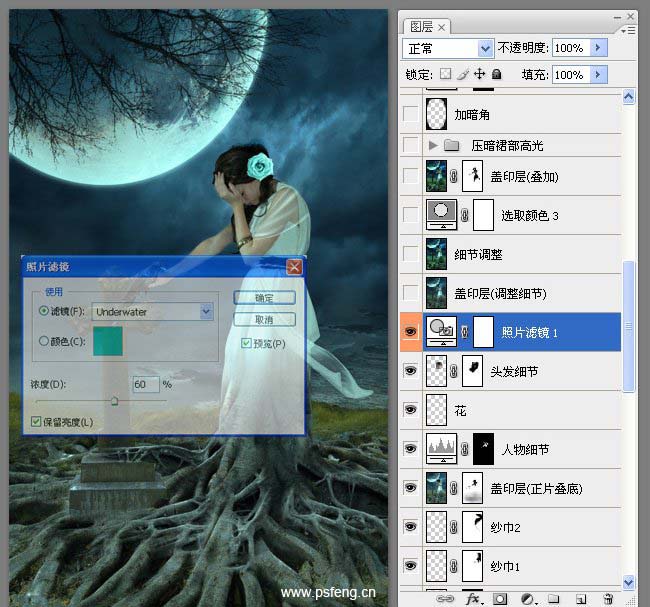Click the 照片滤镜 1 adjustment icon
Screen dimensions: 650x607
click(441, 332)
